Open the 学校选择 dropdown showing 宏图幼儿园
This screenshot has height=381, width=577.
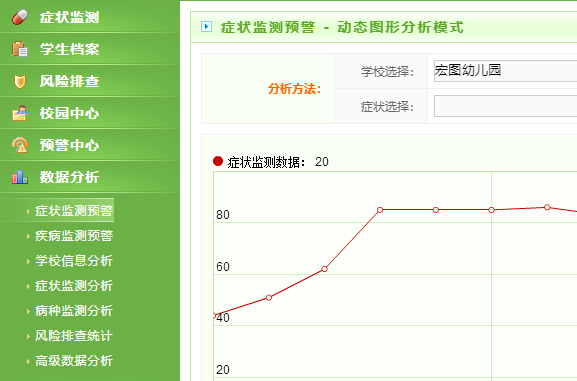pyautogui.click(x=505, y=71)
